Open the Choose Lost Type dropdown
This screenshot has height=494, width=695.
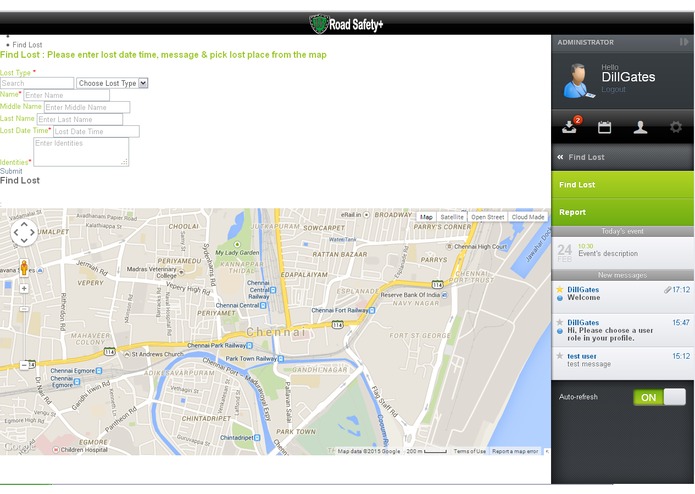click(112, 83)
